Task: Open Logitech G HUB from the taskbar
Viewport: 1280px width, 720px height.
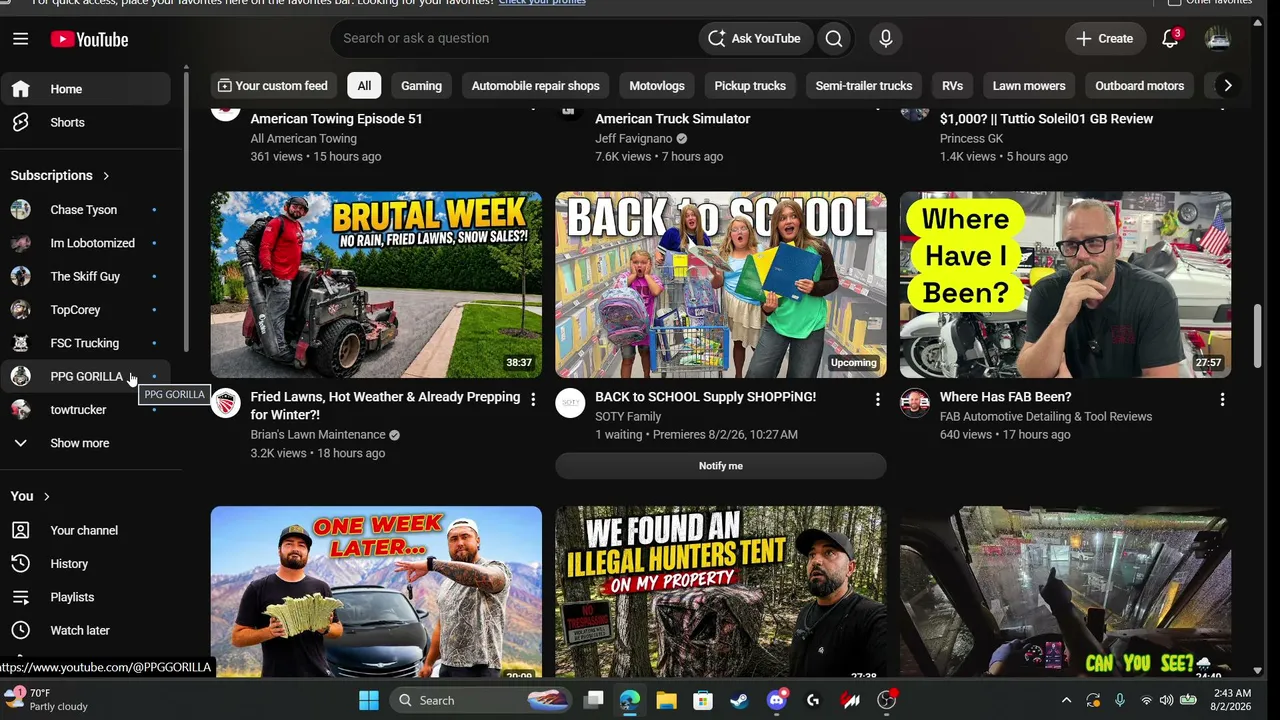Action: coord(813,700)
